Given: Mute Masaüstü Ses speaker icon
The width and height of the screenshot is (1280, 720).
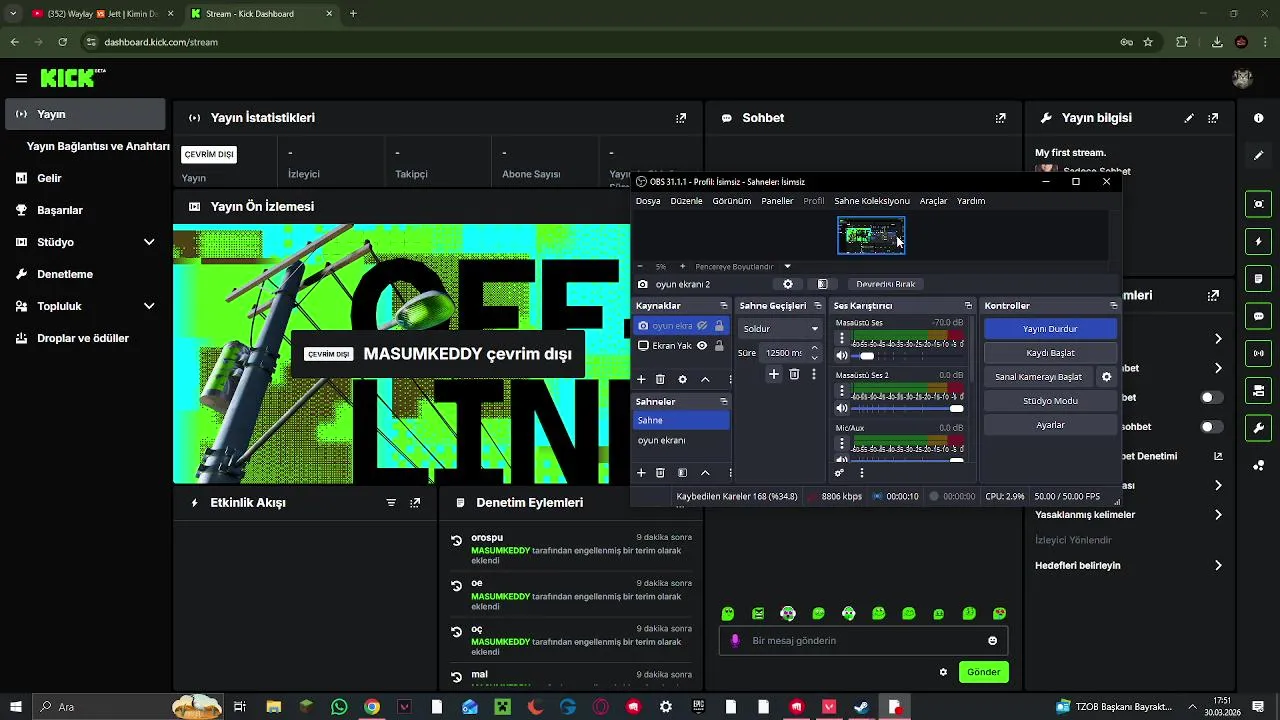Looking at the screenshot, I should pyautogui.click(x=842, y=356).
